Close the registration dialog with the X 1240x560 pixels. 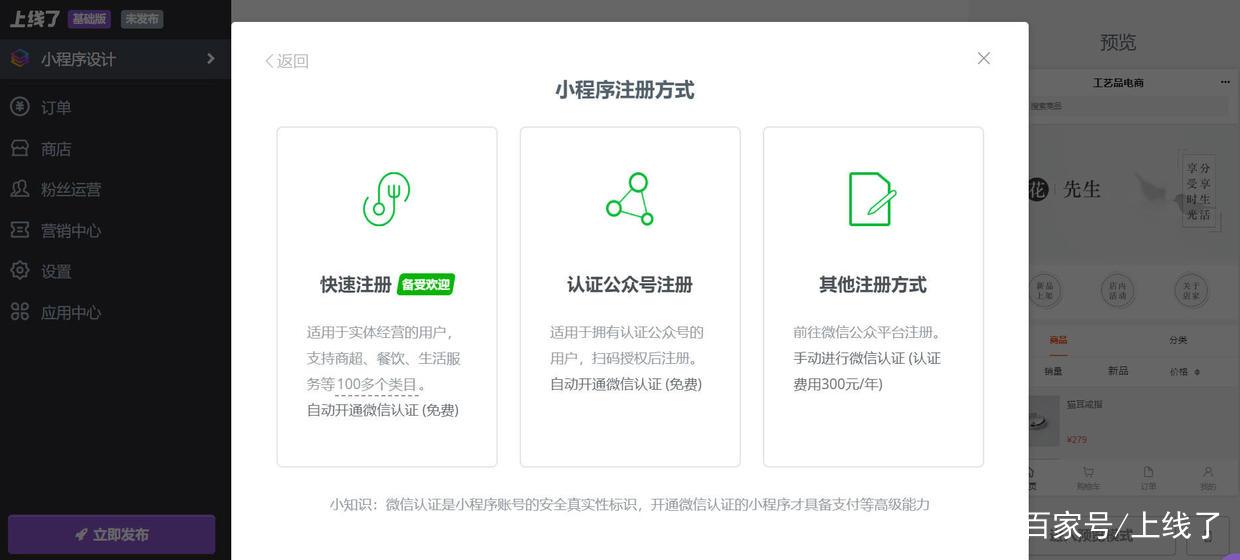pos(984,58)
